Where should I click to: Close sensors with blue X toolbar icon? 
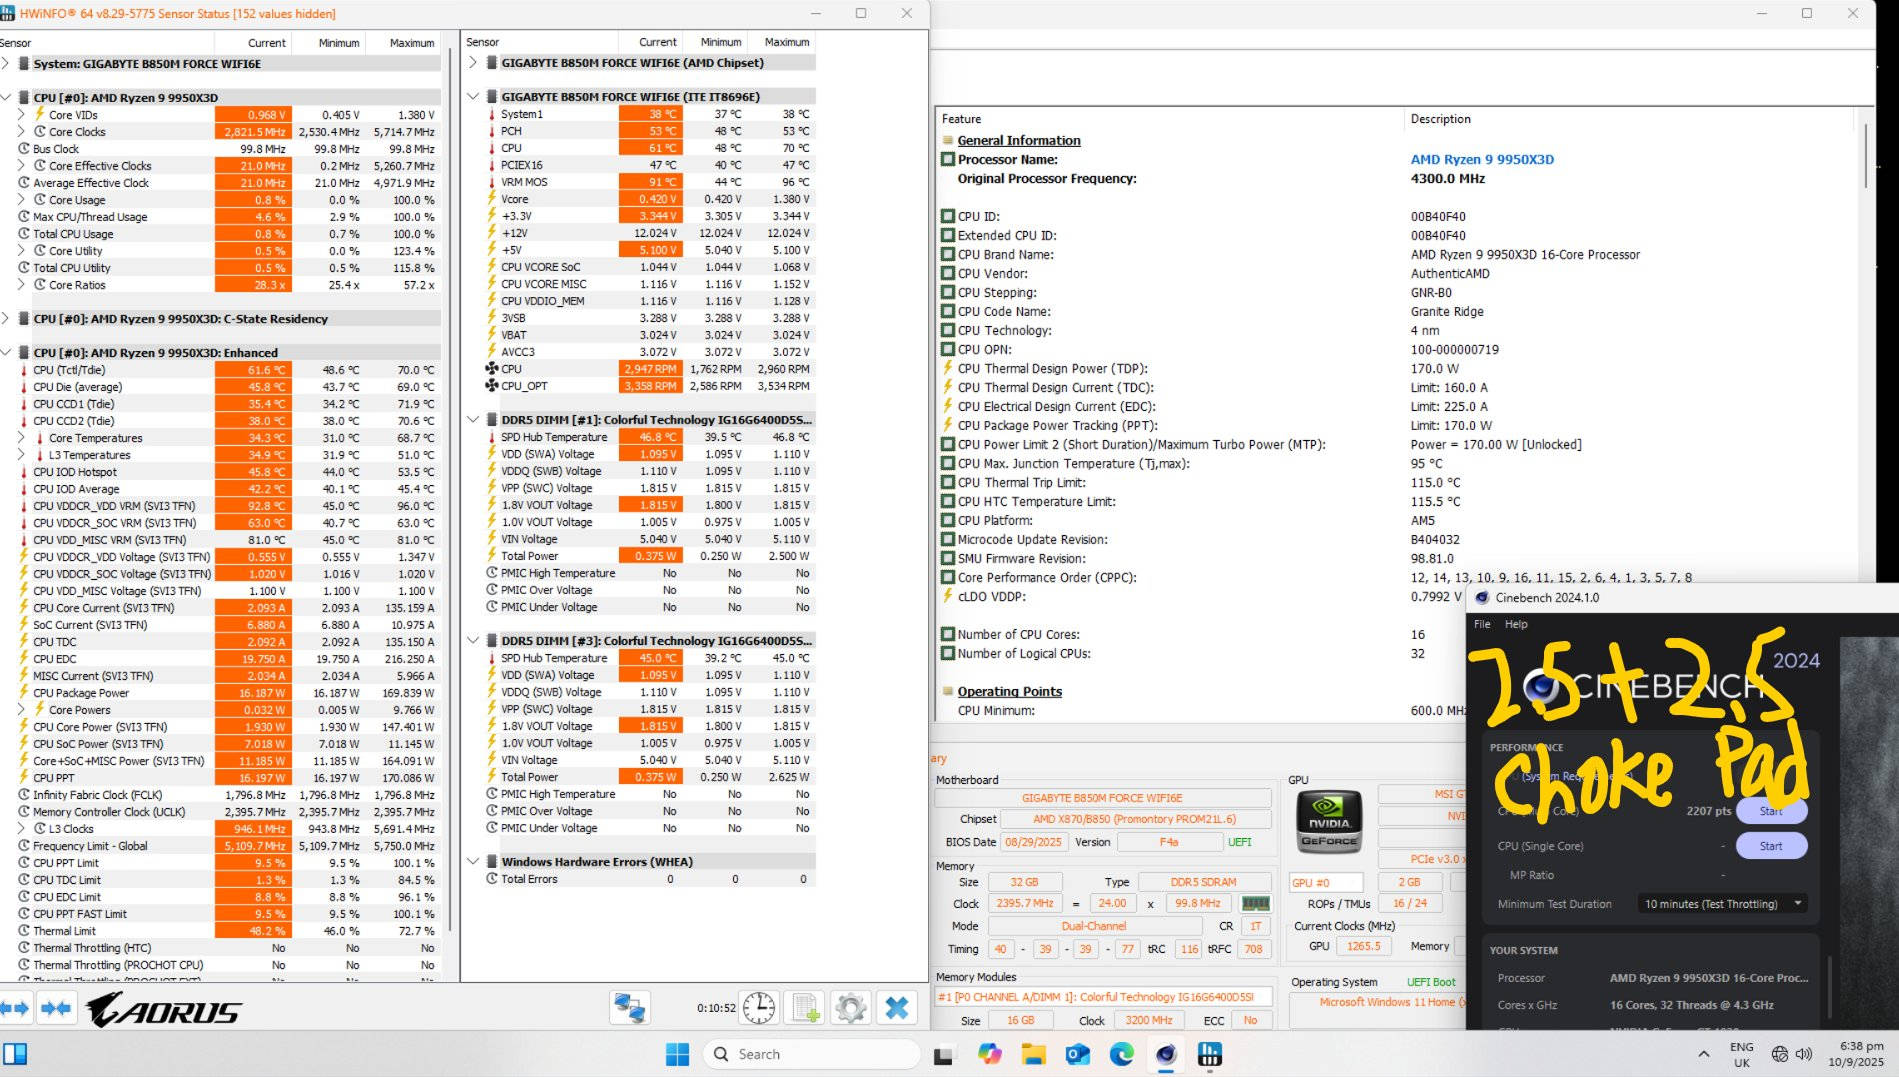(897, 1008)
